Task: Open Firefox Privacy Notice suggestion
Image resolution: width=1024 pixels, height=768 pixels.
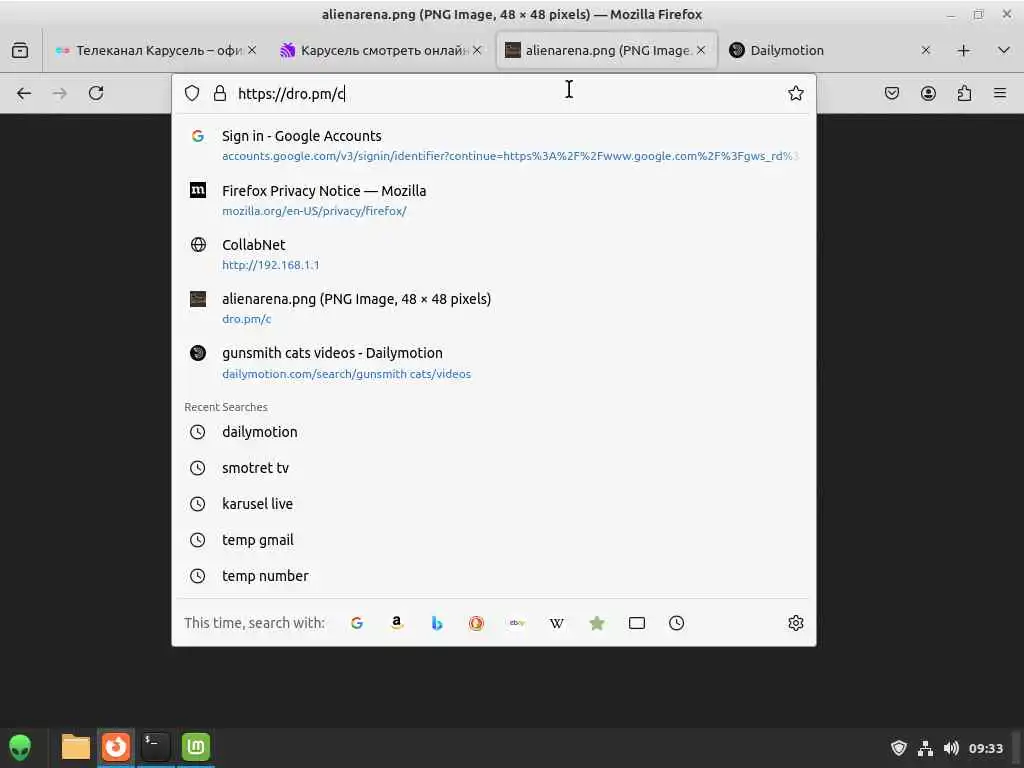Action: click(x=494, y=200)
